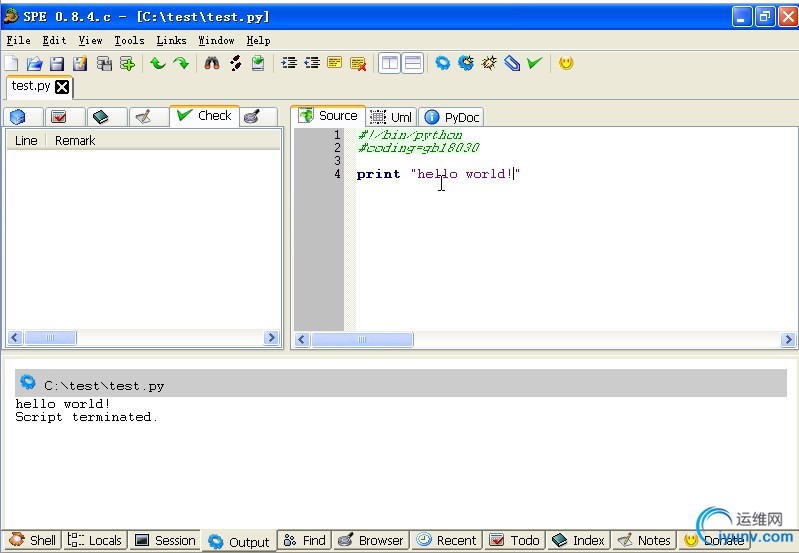Dedent the selected lines via toolbar
Image resolution: width=799 pixels, height=553 pixels.
[x=312, y=63]
